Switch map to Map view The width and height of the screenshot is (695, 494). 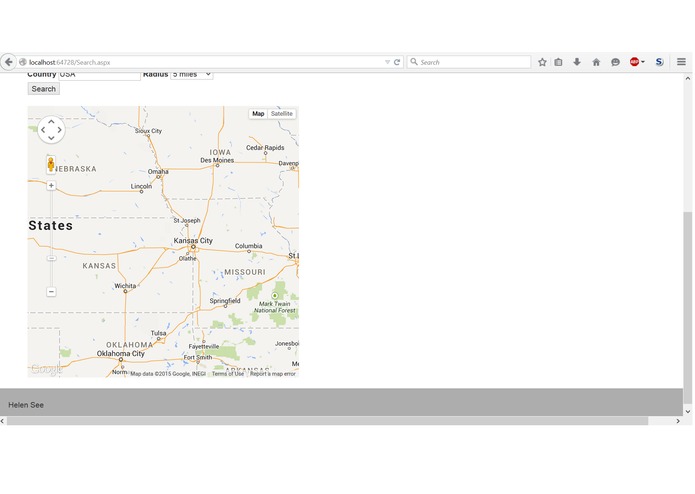click(x=258, y=114)
